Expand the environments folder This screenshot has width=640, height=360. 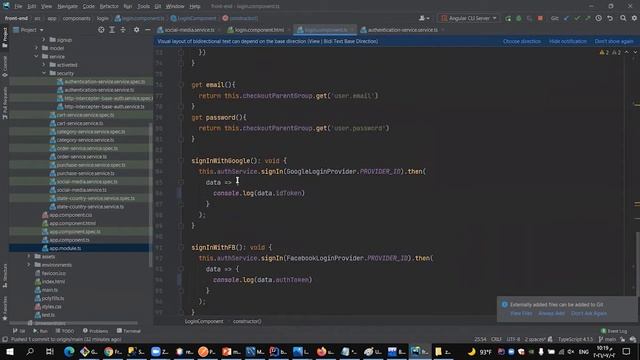point(29,265)
